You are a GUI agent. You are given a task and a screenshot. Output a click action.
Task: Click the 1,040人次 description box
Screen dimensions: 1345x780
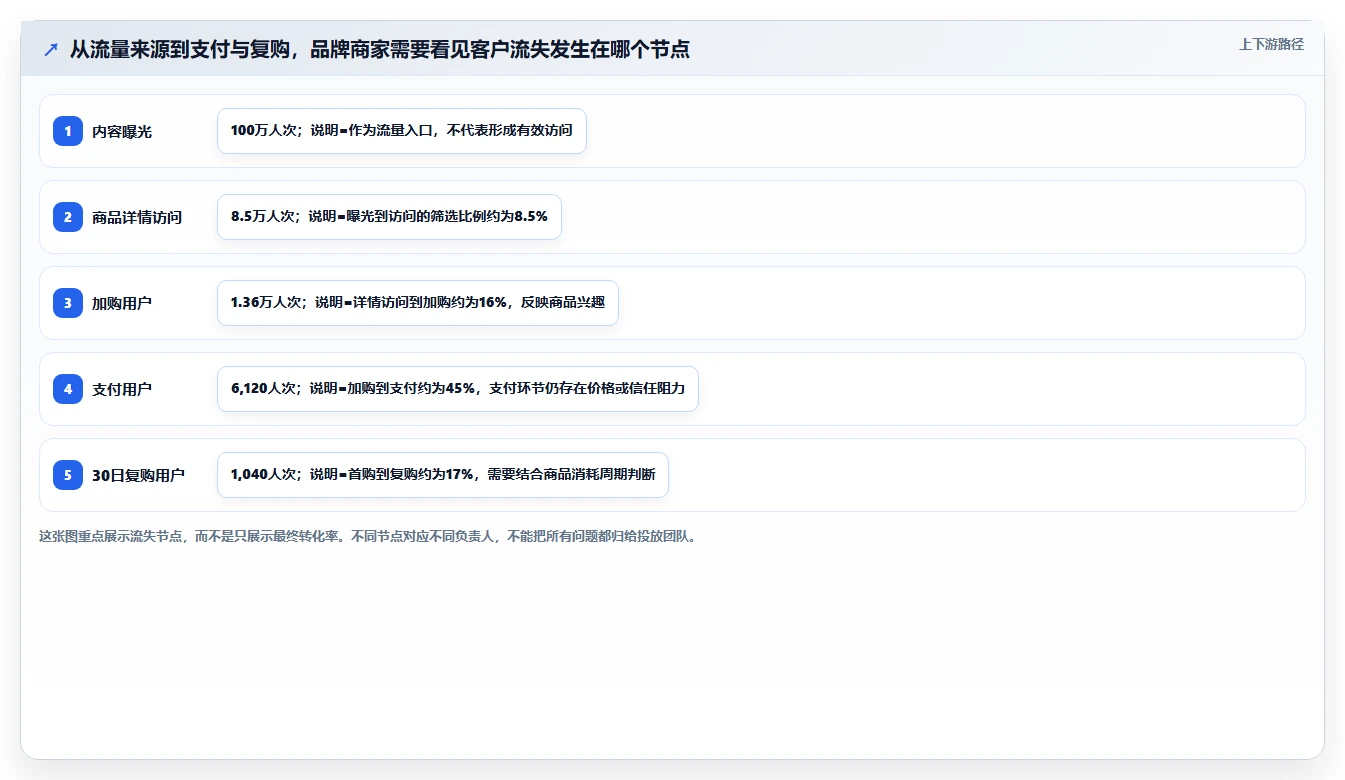(443, 475)
